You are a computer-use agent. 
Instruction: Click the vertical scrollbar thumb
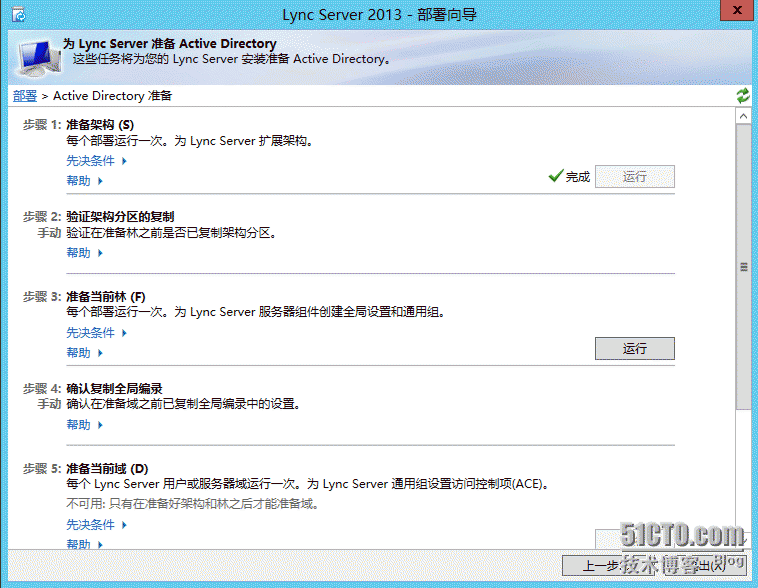tap(743, 267)
